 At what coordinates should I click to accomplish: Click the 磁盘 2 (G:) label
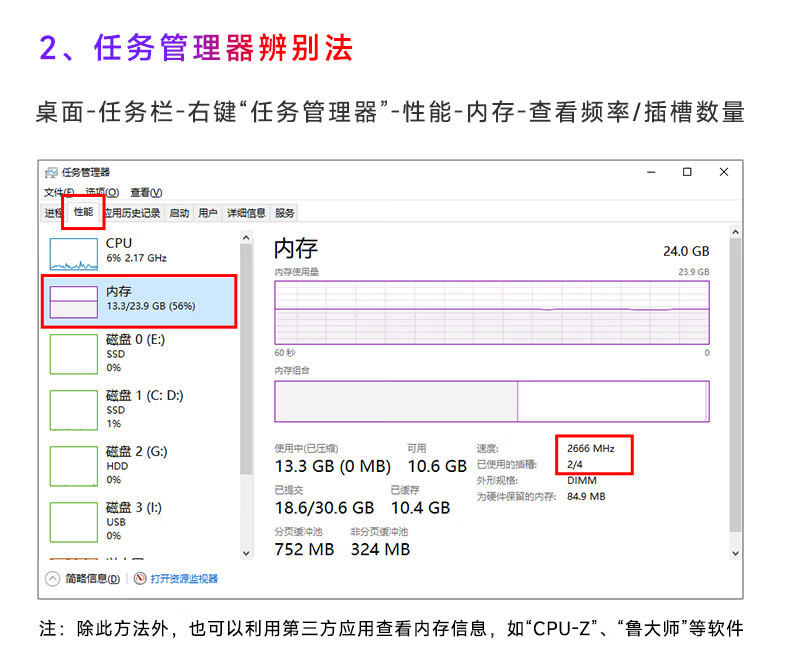coord(136,451)
